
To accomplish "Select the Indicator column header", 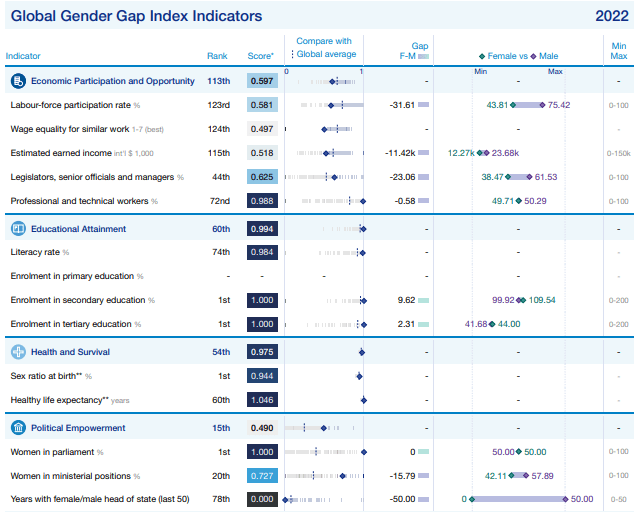I will point(23,56).
